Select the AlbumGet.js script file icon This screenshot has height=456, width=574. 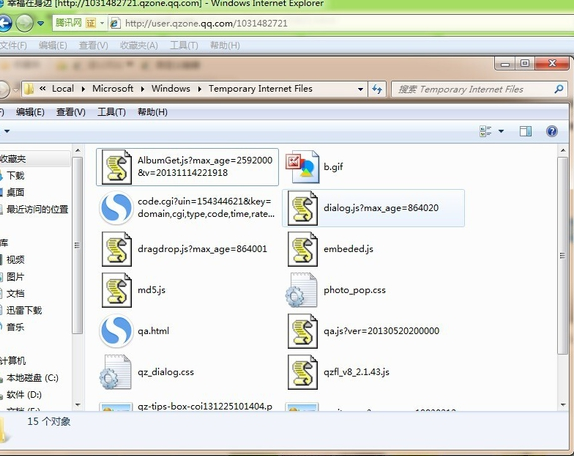[x=117, y=167]
